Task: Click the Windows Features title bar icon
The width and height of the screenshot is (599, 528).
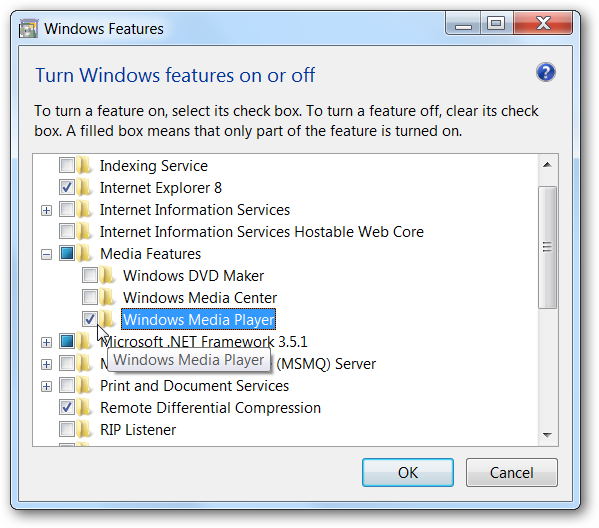Action: point(28,29)
